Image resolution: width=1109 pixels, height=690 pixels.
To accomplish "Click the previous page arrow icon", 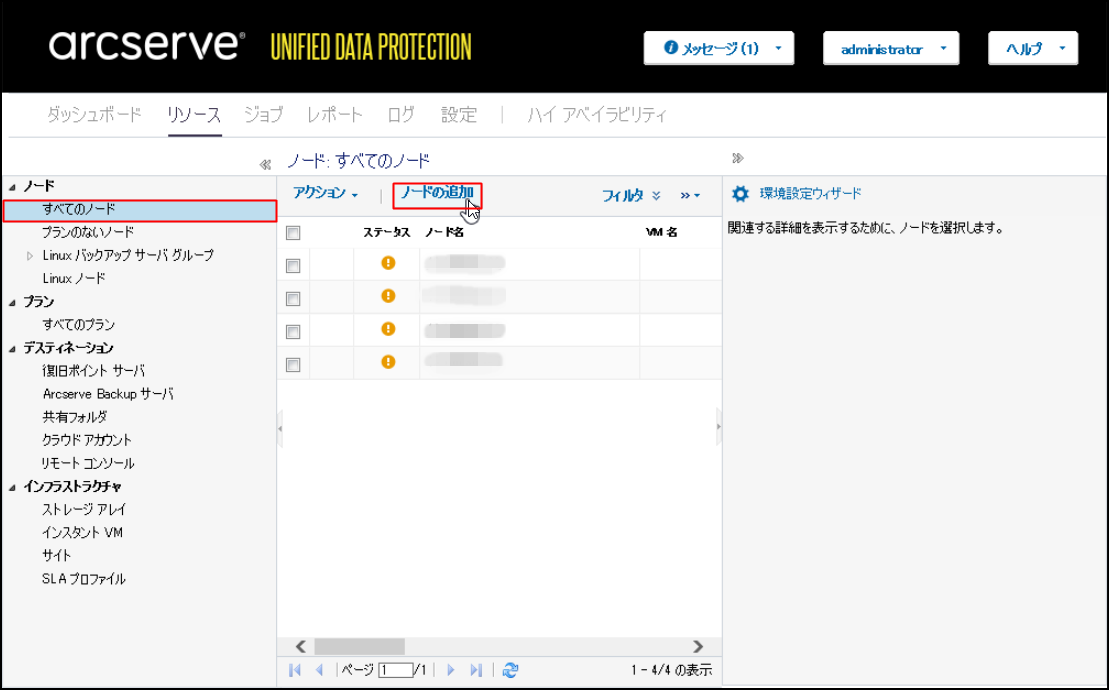I will coord(319,670).
